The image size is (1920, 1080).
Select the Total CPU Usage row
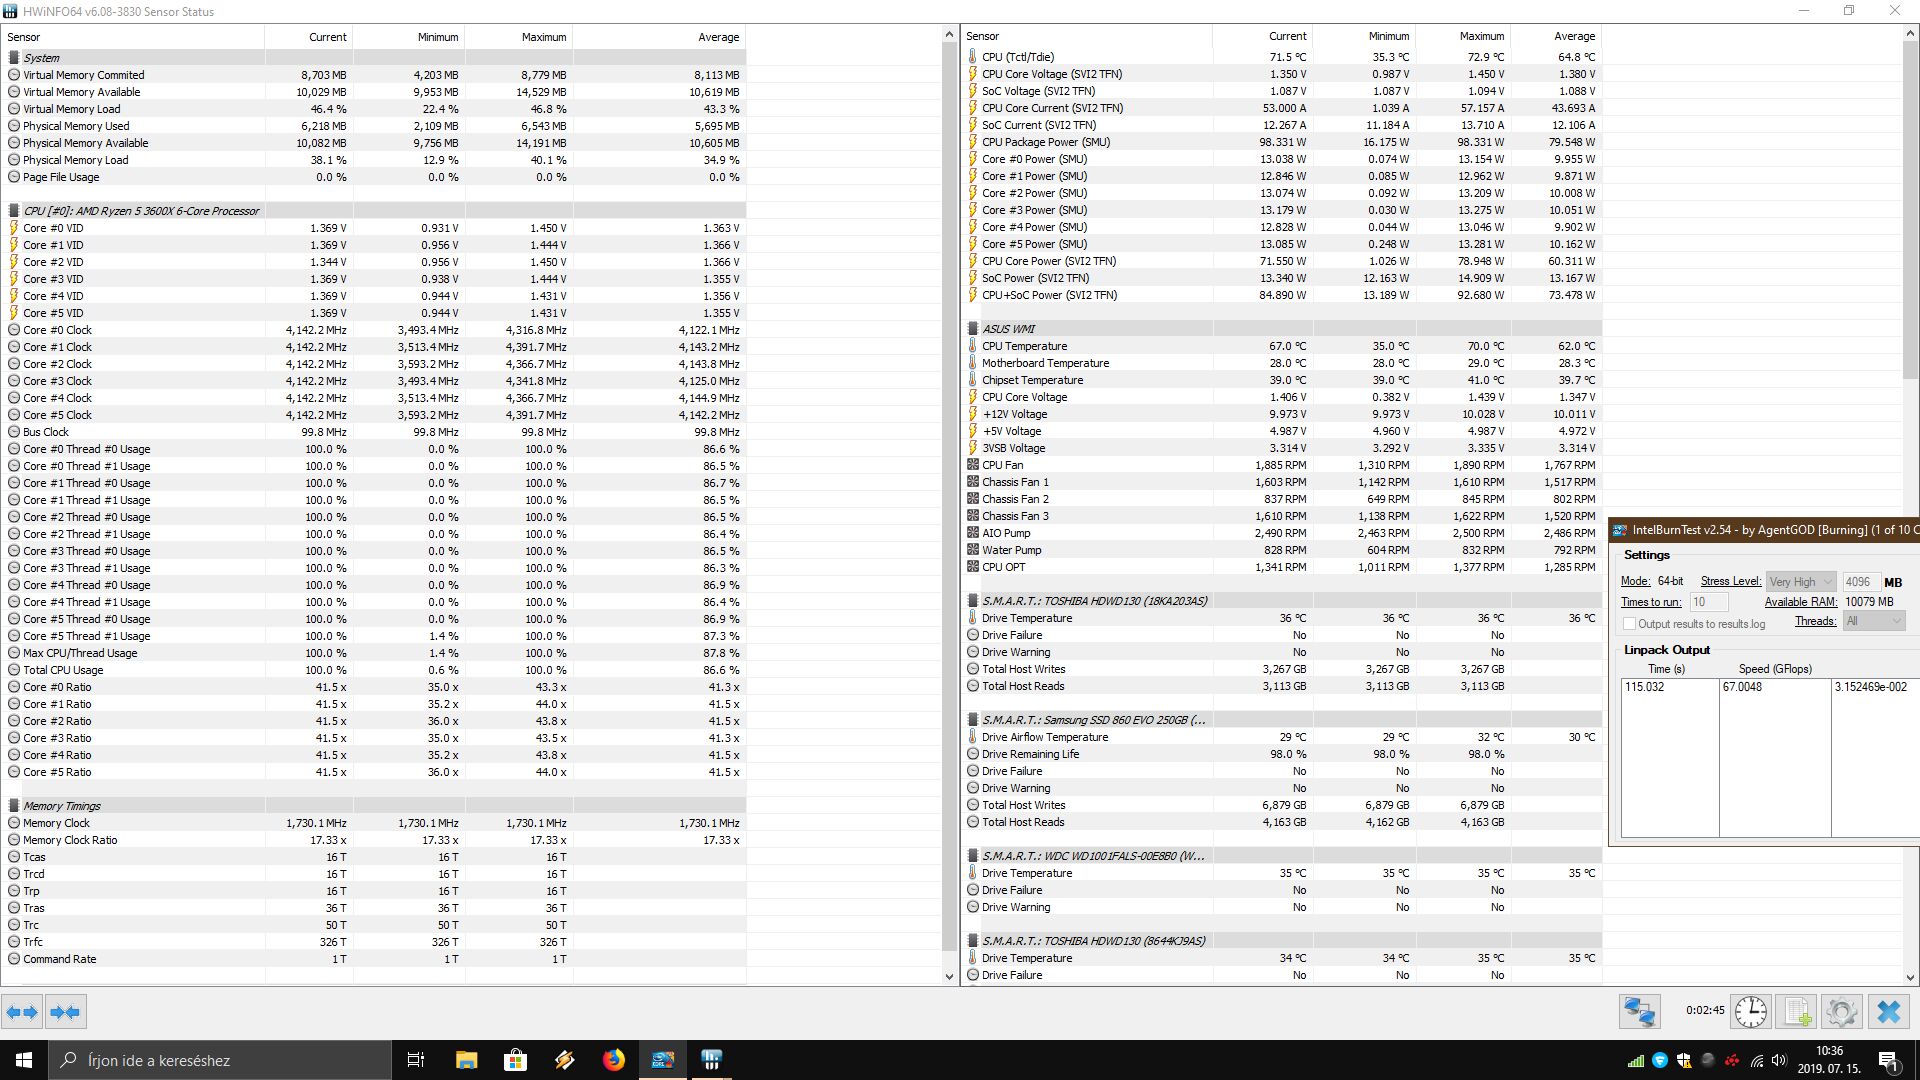(375, 670)
